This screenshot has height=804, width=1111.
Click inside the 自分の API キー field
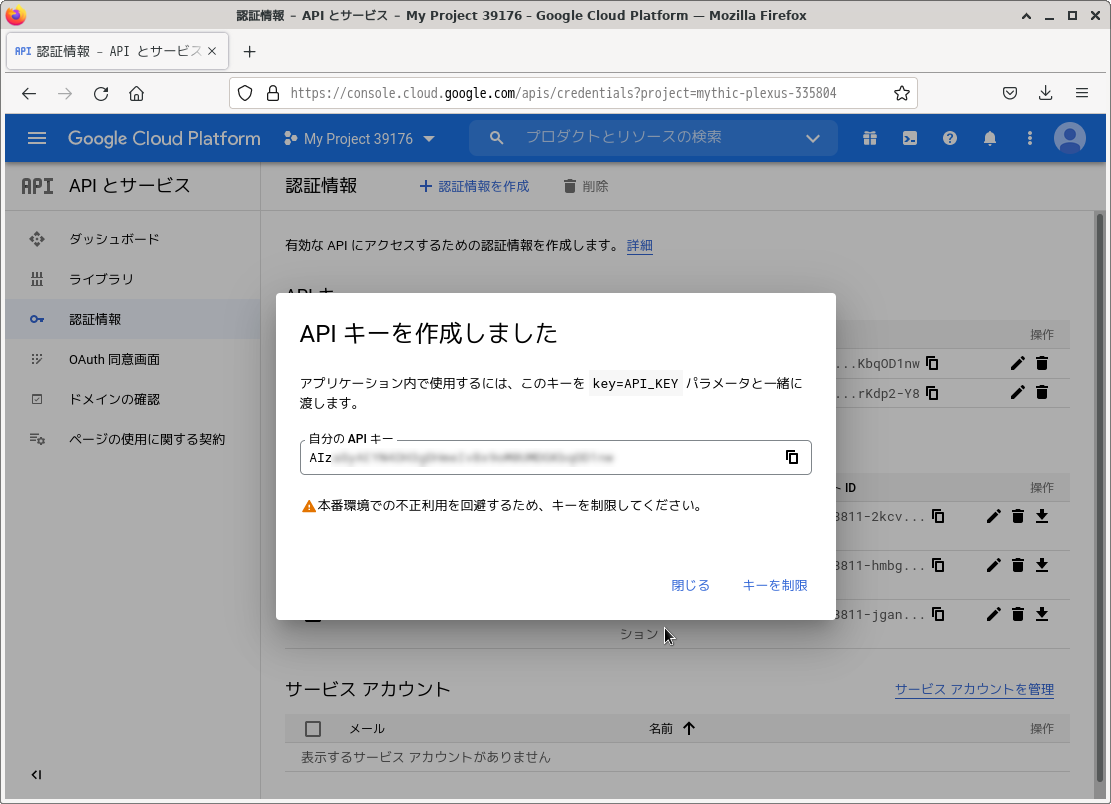point(550,457)
